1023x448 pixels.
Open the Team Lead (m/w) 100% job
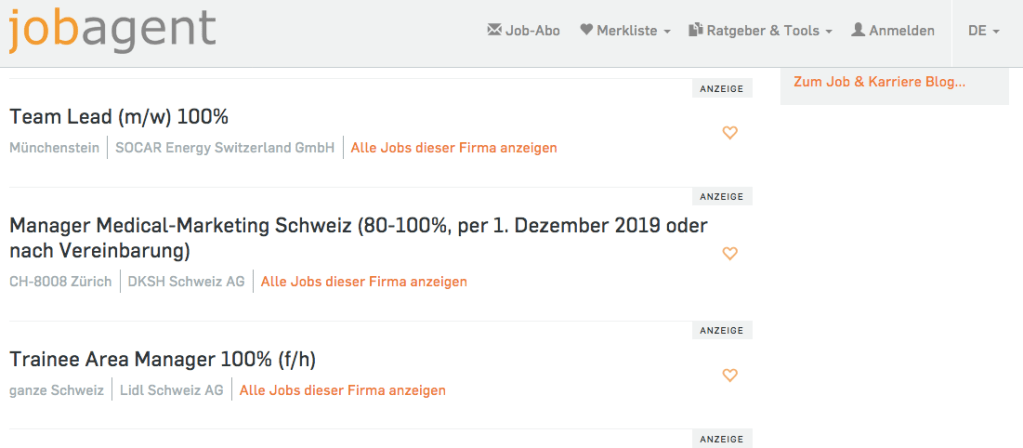pyautogui.click(x=120, y=116)
